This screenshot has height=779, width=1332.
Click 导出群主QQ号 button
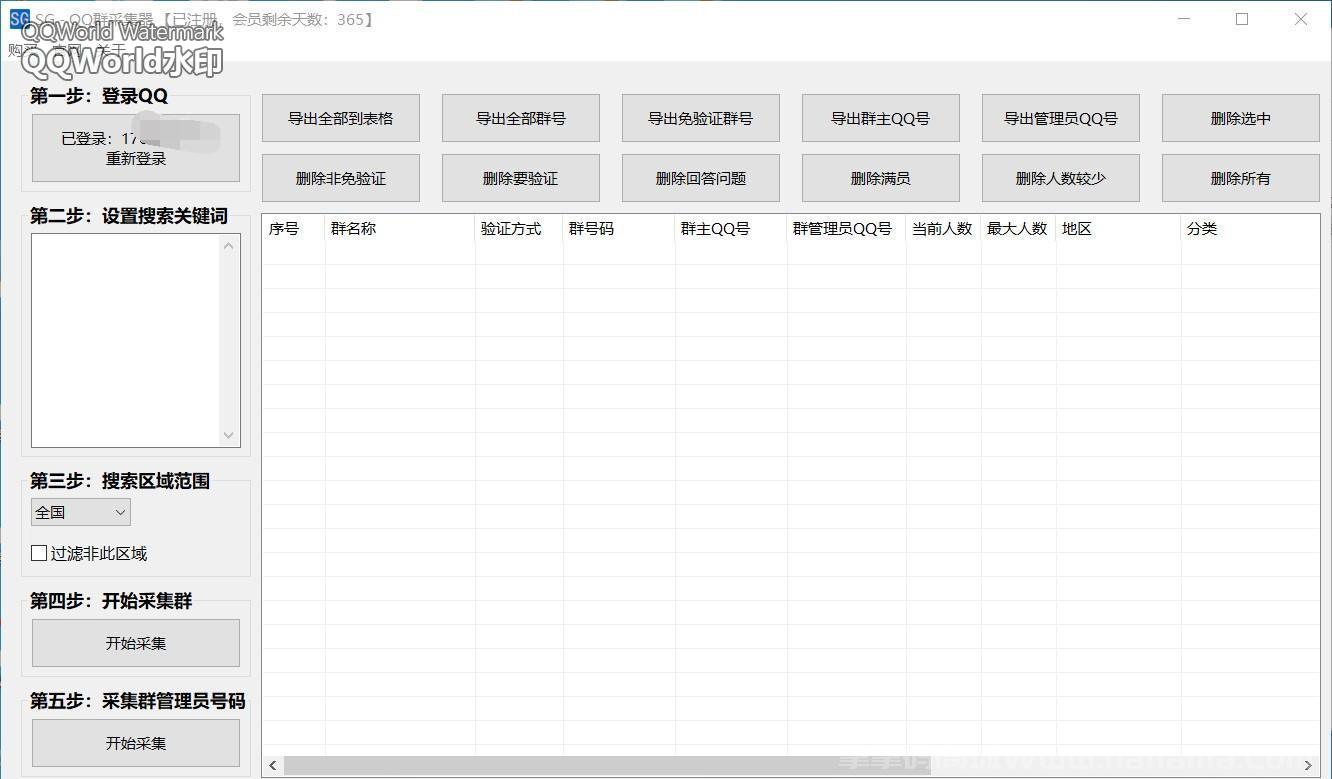[x=881, y=118]
